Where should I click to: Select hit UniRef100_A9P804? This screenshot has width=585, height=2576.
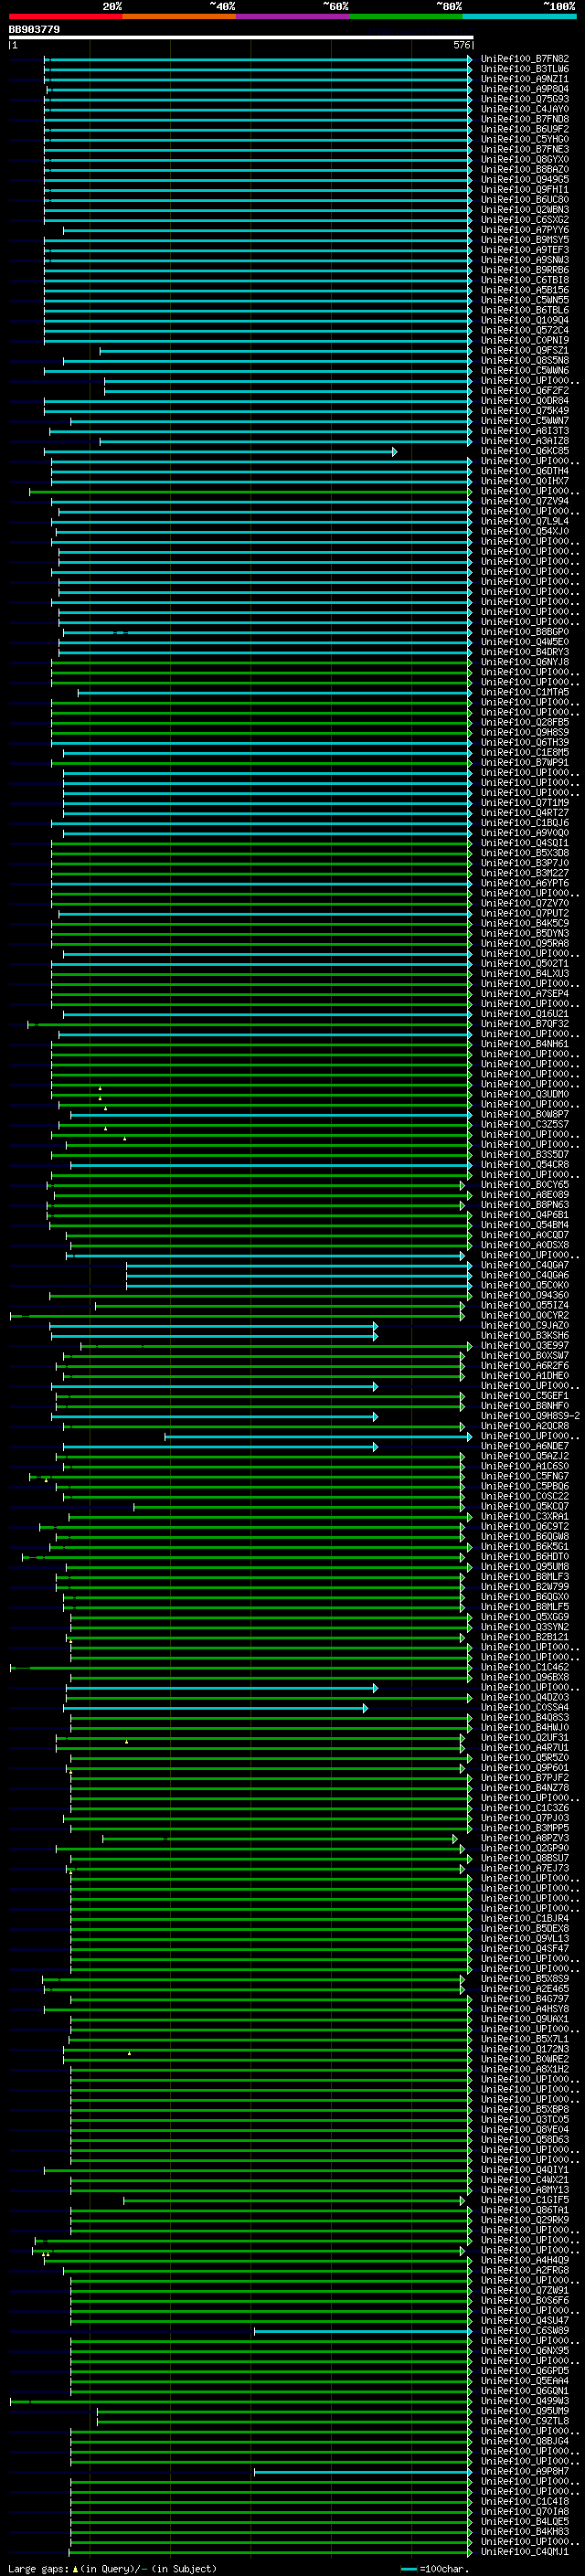525,89
